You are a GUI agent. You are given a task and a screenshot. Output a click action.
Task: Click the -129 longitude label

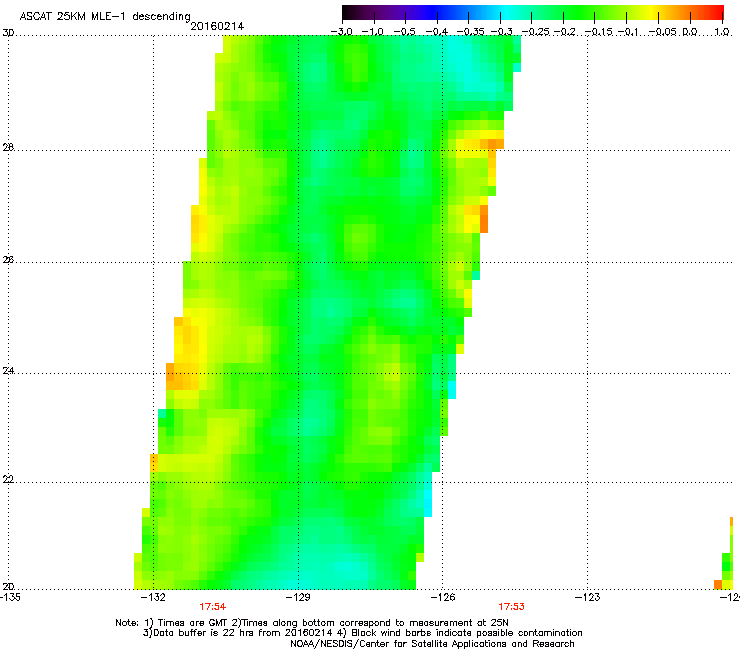coord(298,597)
